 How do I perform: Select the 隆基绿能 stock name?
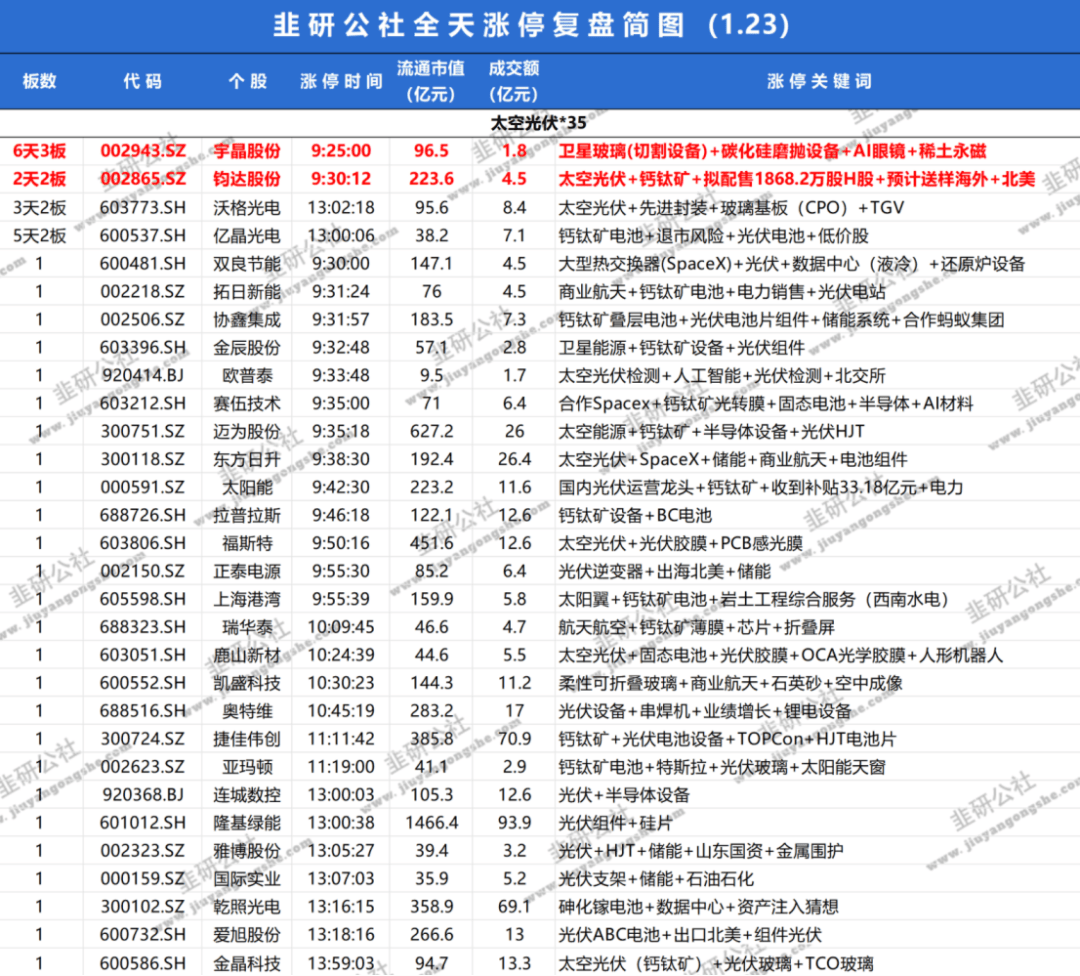[248, 823]
